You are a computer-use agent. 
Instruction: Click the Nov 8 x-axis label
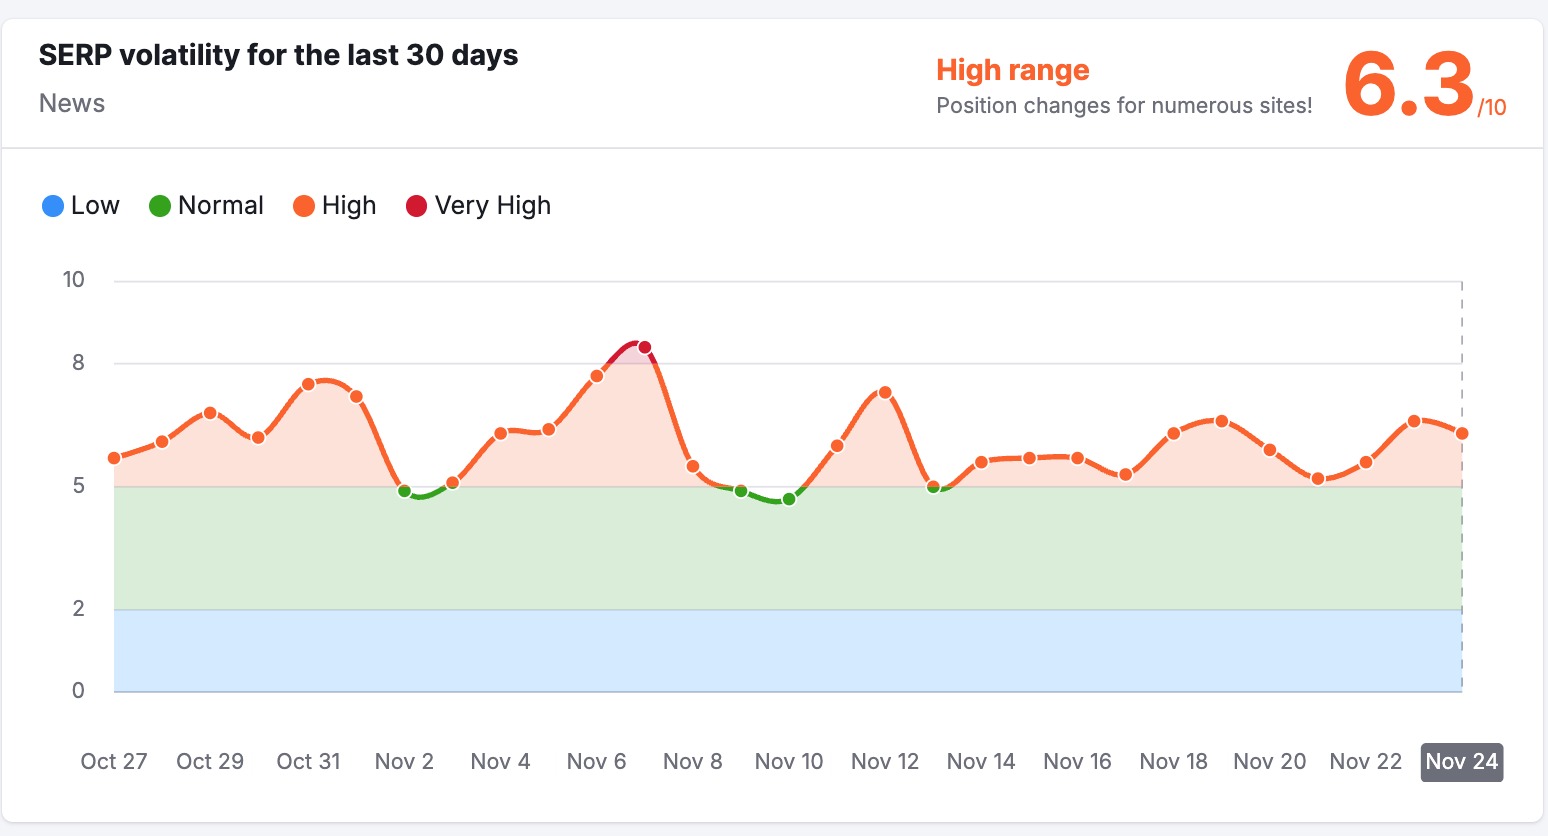pos(692,762)
